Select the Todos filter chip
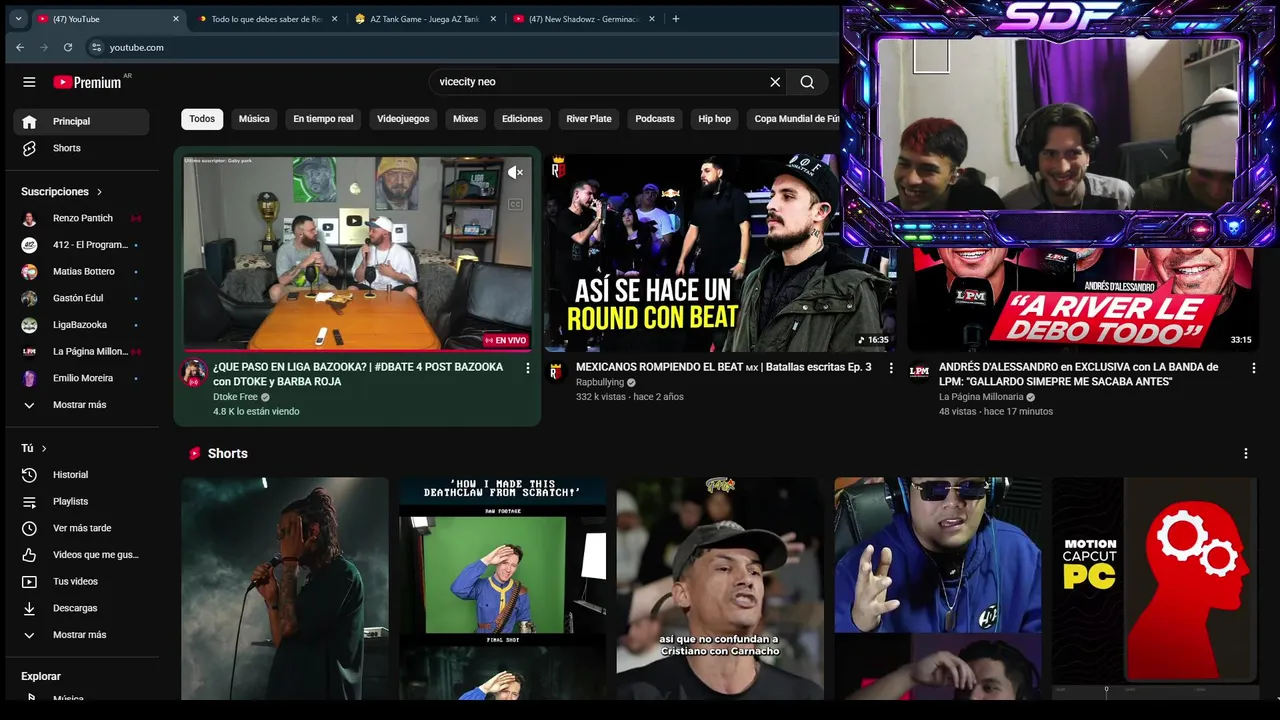The height and width of the screenshot is (720, 1280). [x=202, y=119]
